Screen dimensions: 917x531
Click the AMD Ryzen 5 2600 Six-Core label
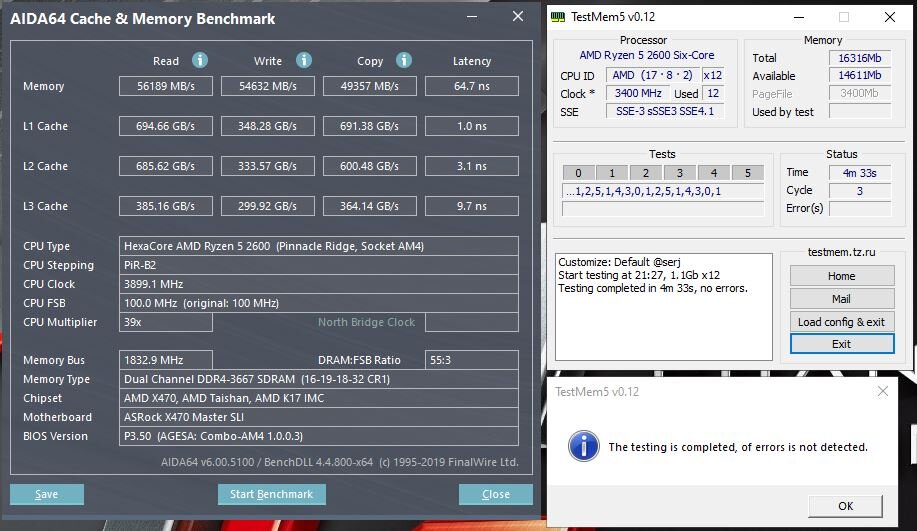pyautogui.click(x=646, y=55)
